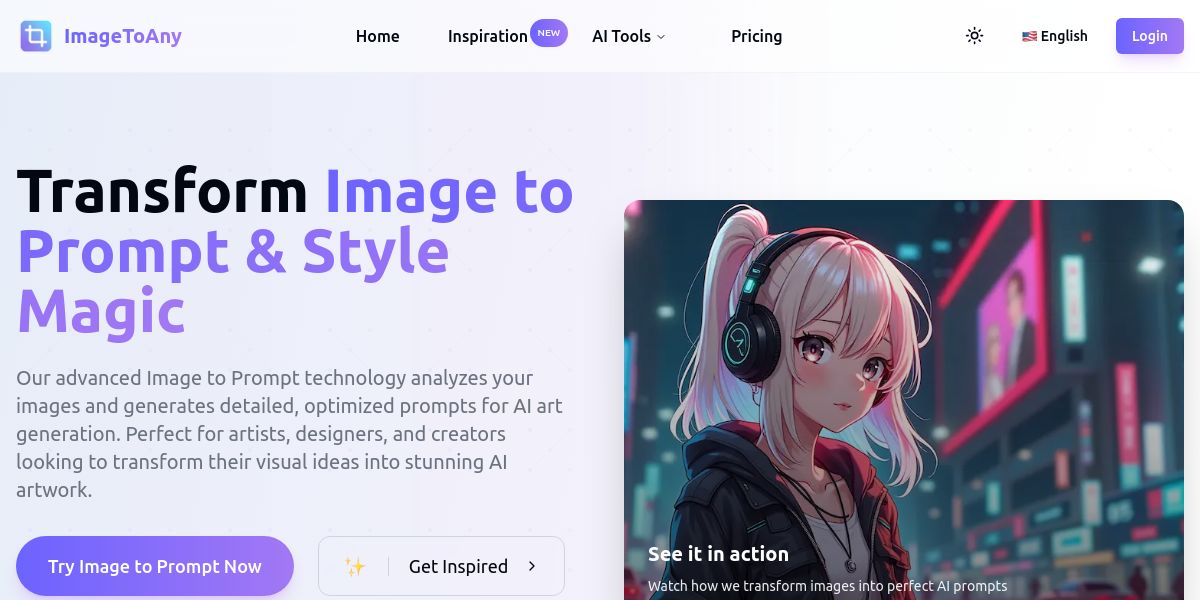Viewport: 1200px width, 600px height.
Task: Open the English language selector
Action: coord(1055,36)
